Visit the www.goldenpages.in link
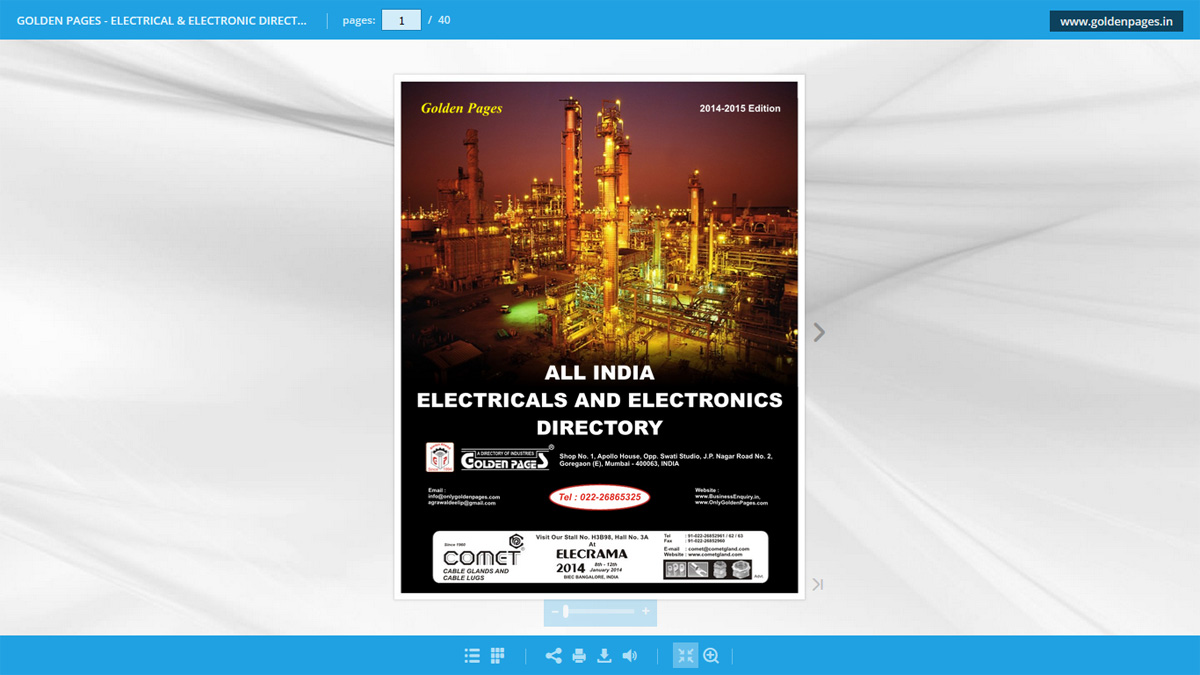1200x675 pixels. (x=1116, y=21)
